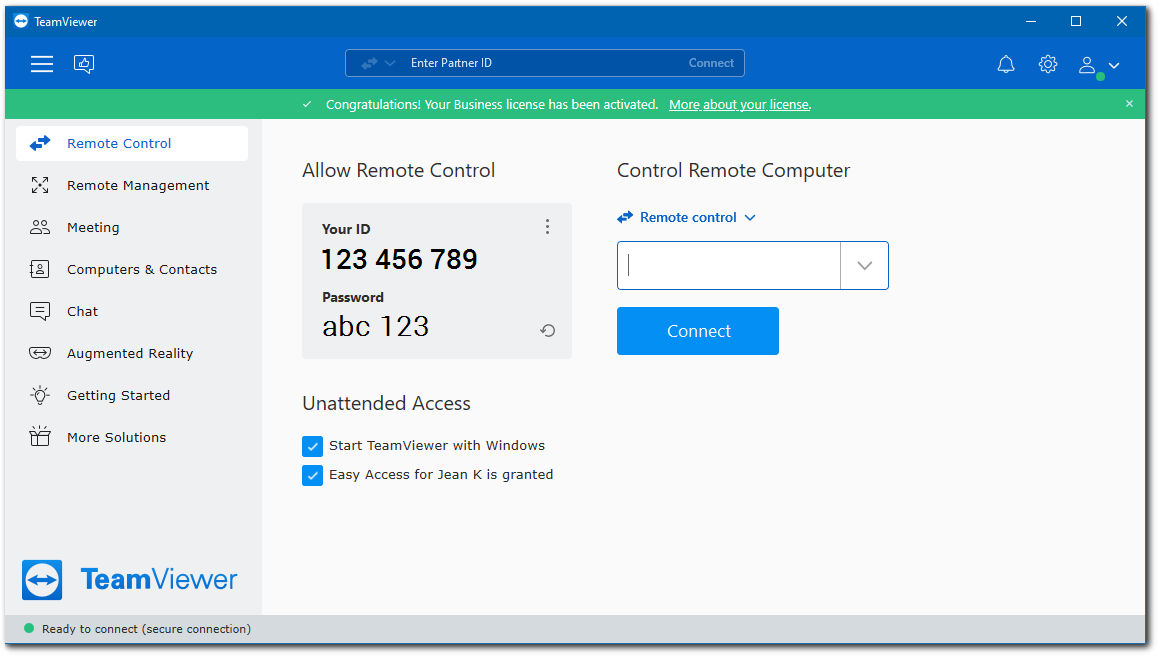Click Allow Remote Control heading
The height and width of the screenshot is (662, 1164).
[x=399, y=171]
